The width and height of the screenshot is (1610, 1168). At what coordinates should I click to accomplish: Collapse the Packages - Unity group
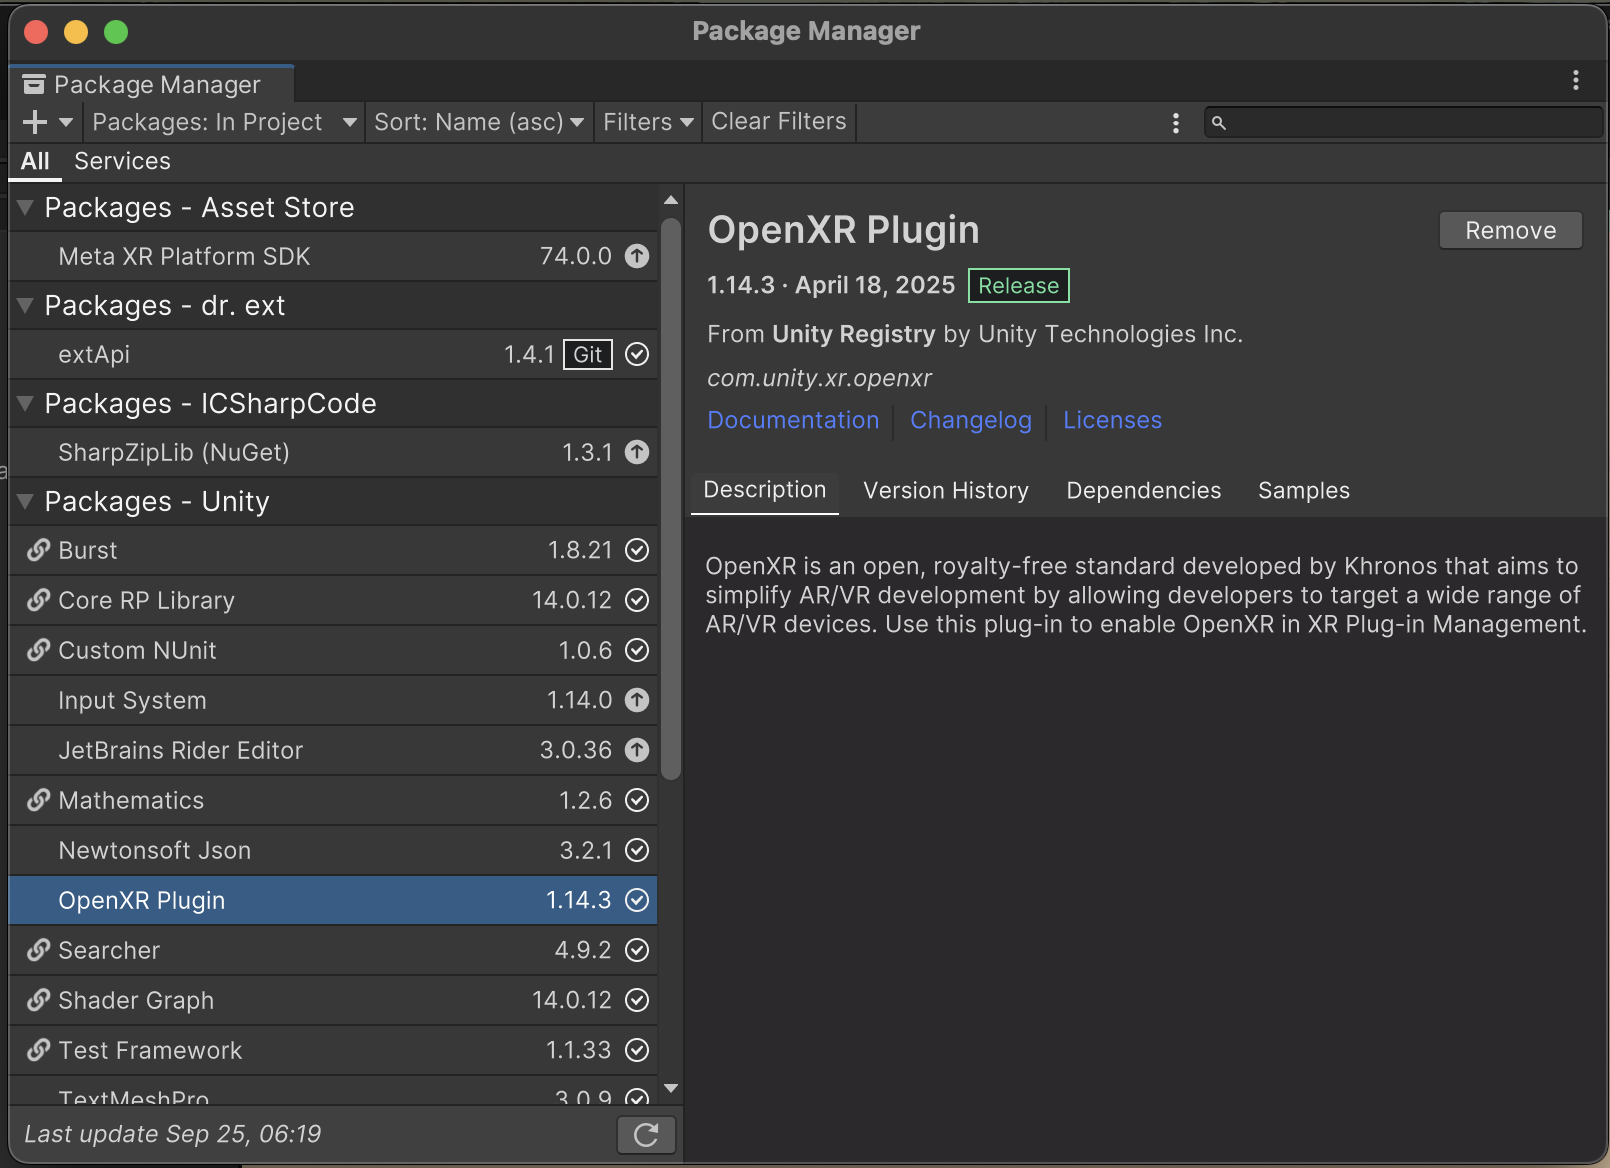pyautogui.click(x=26, y=502)
